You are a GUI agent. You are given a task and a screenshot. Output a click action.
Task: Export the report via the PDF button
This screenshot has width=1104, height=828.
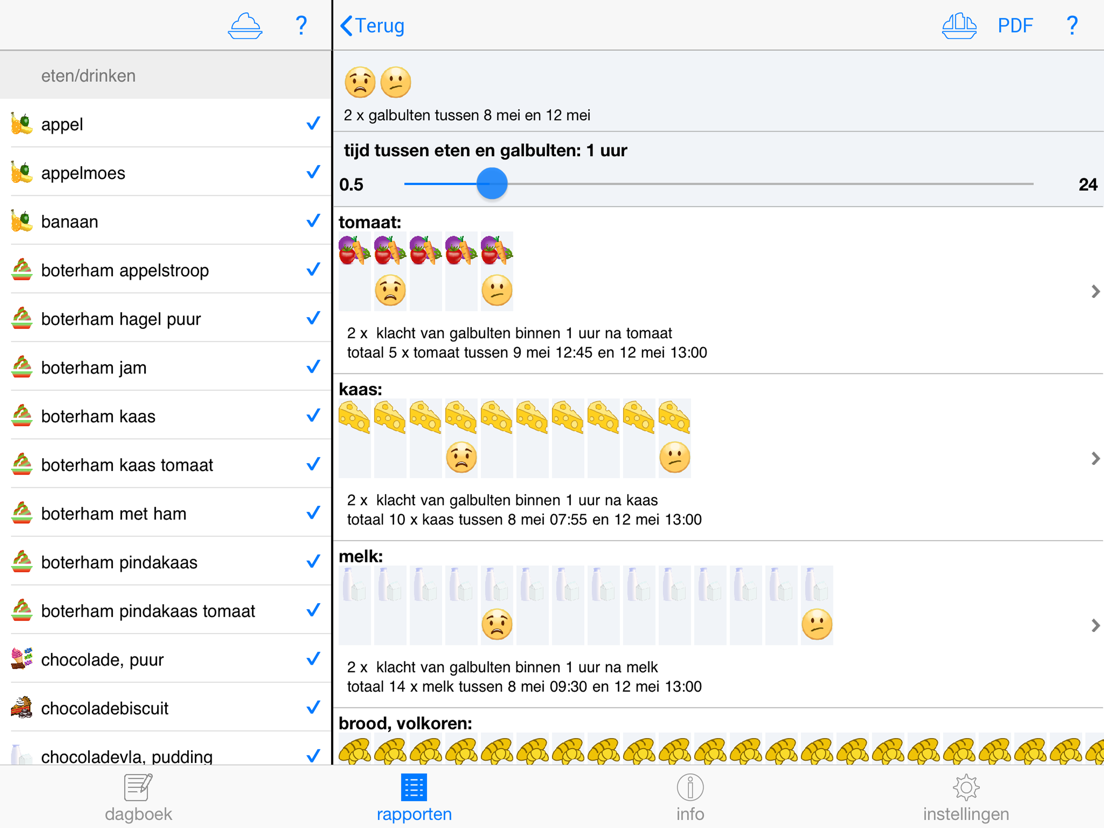(1015, 25)
